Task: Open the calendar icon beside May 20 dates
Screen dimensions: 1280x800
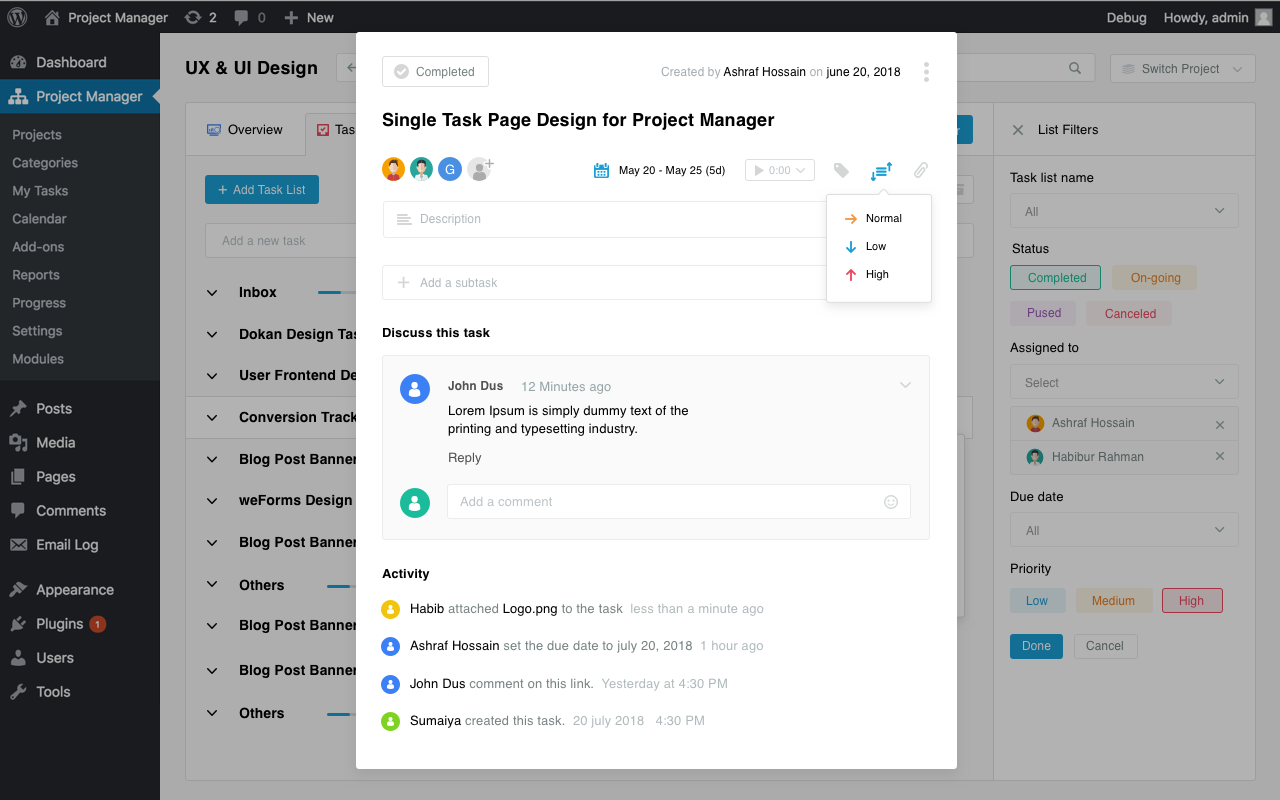Action: (601, 170)
